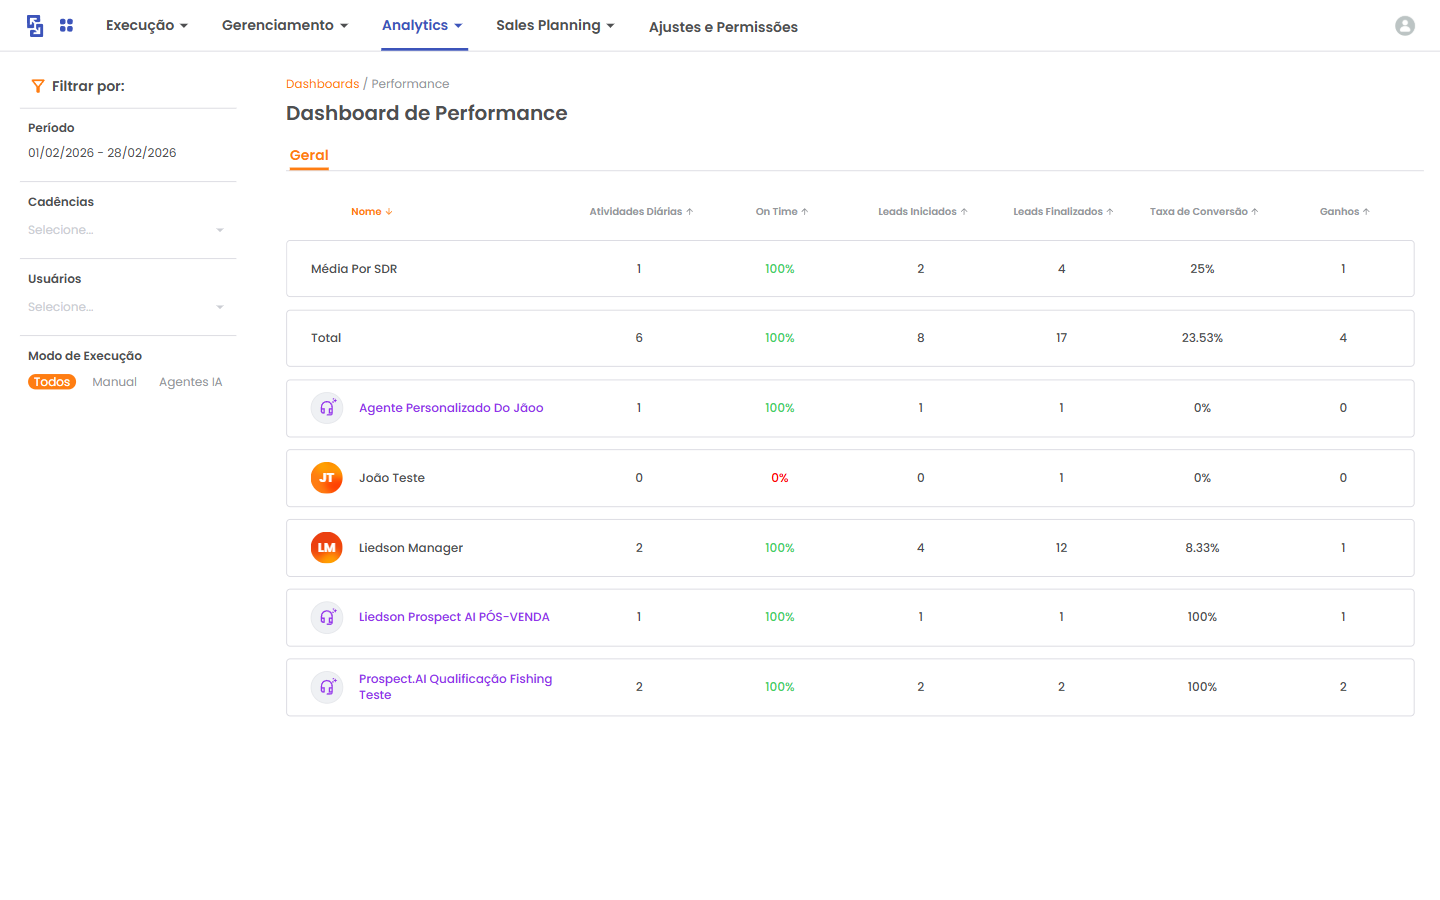
Task: Open the Usuários dropdown
Action: 128,307
